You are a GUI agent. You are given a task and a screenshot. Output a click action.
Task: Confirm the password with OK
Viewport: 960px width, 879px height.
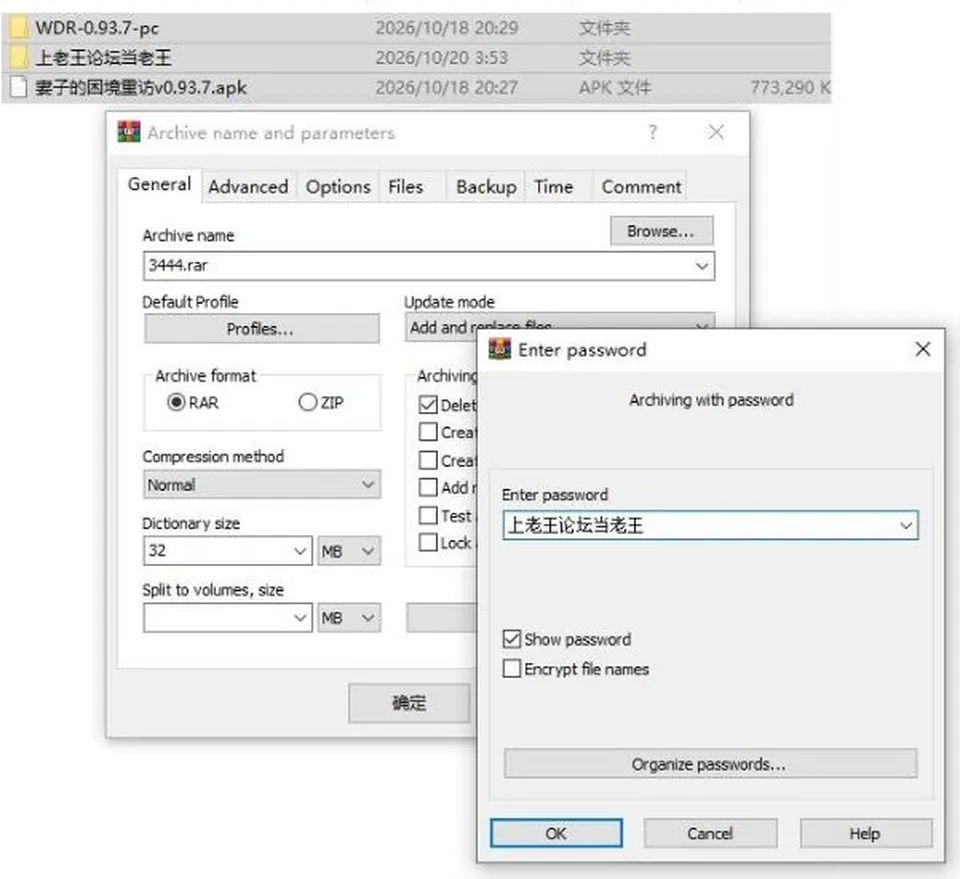(x=556, y=834)
